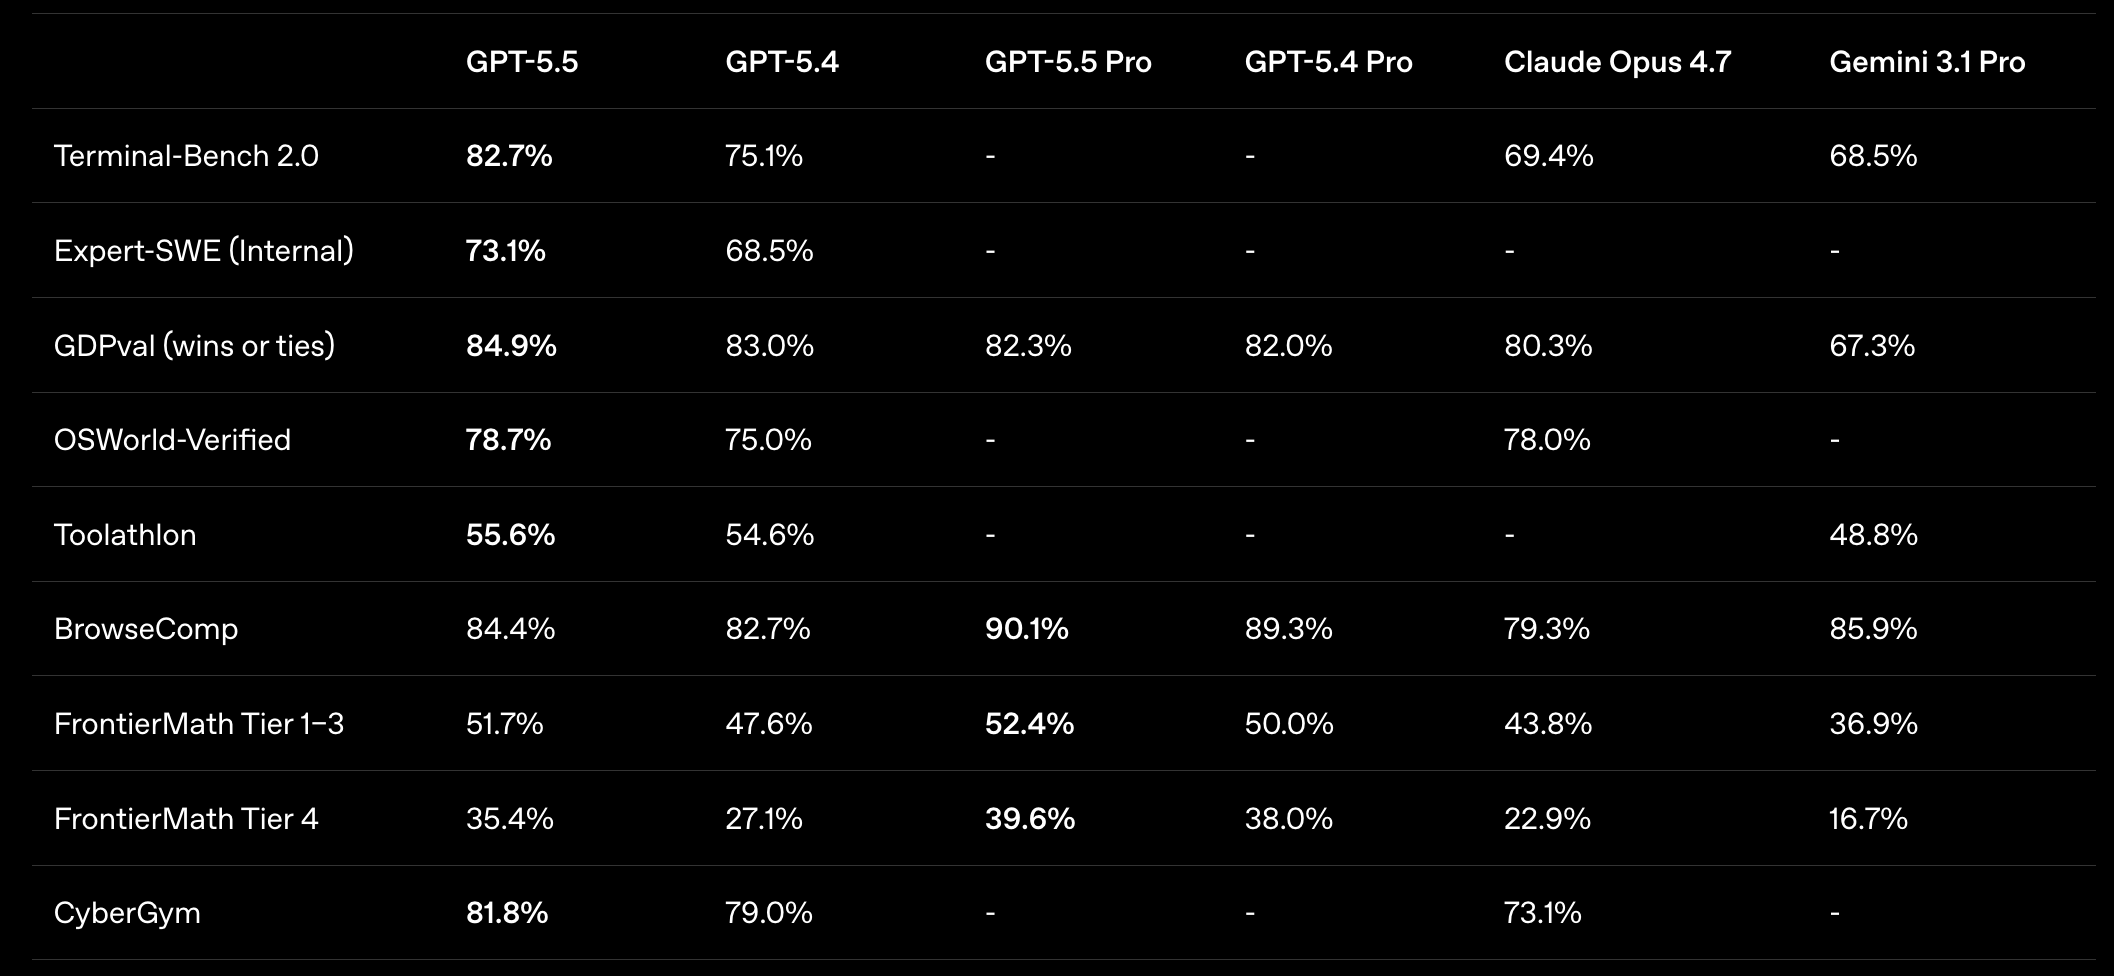Viewport: 2114px width, 976px height.
Task: Select the FrontierMath Tier 1–3 label
Action: point(199,724)
